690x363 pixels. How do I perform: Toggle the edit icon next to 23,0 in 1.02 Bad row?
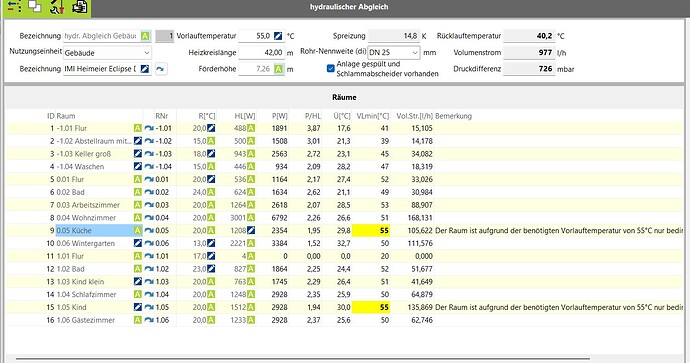coord(211,269)
